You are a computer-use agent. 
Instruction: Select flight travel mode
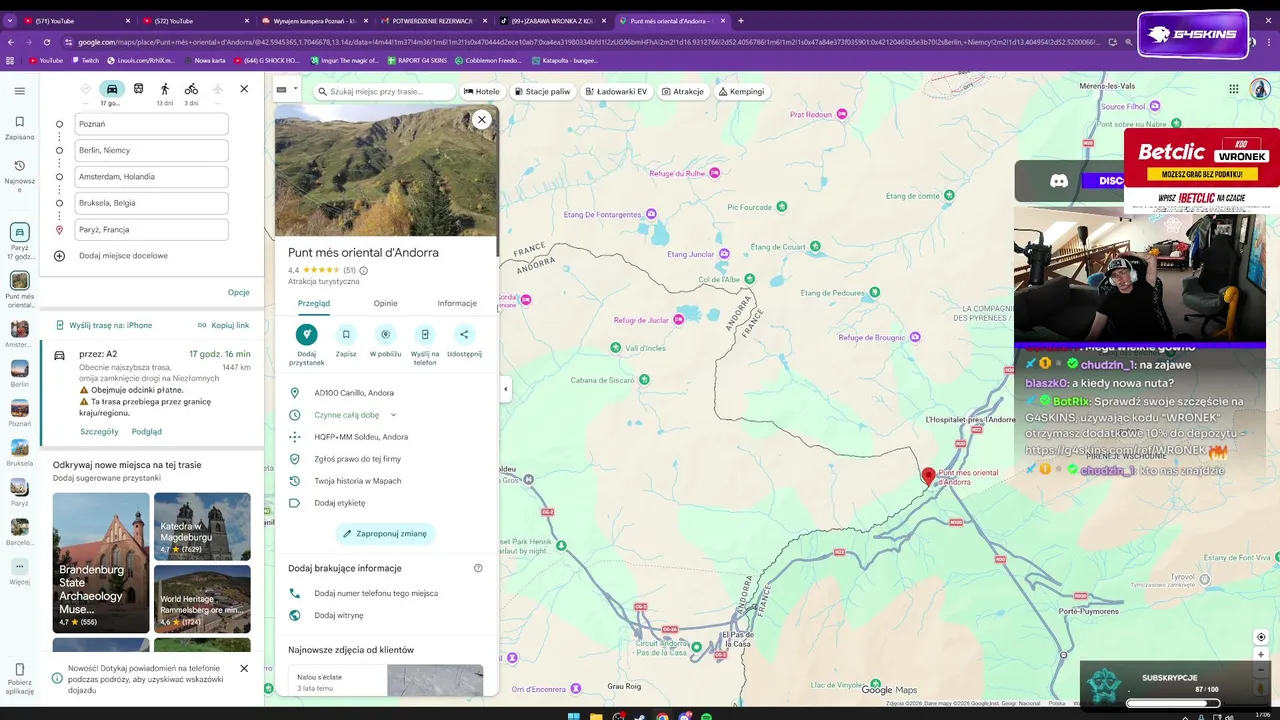coord(217,89)
